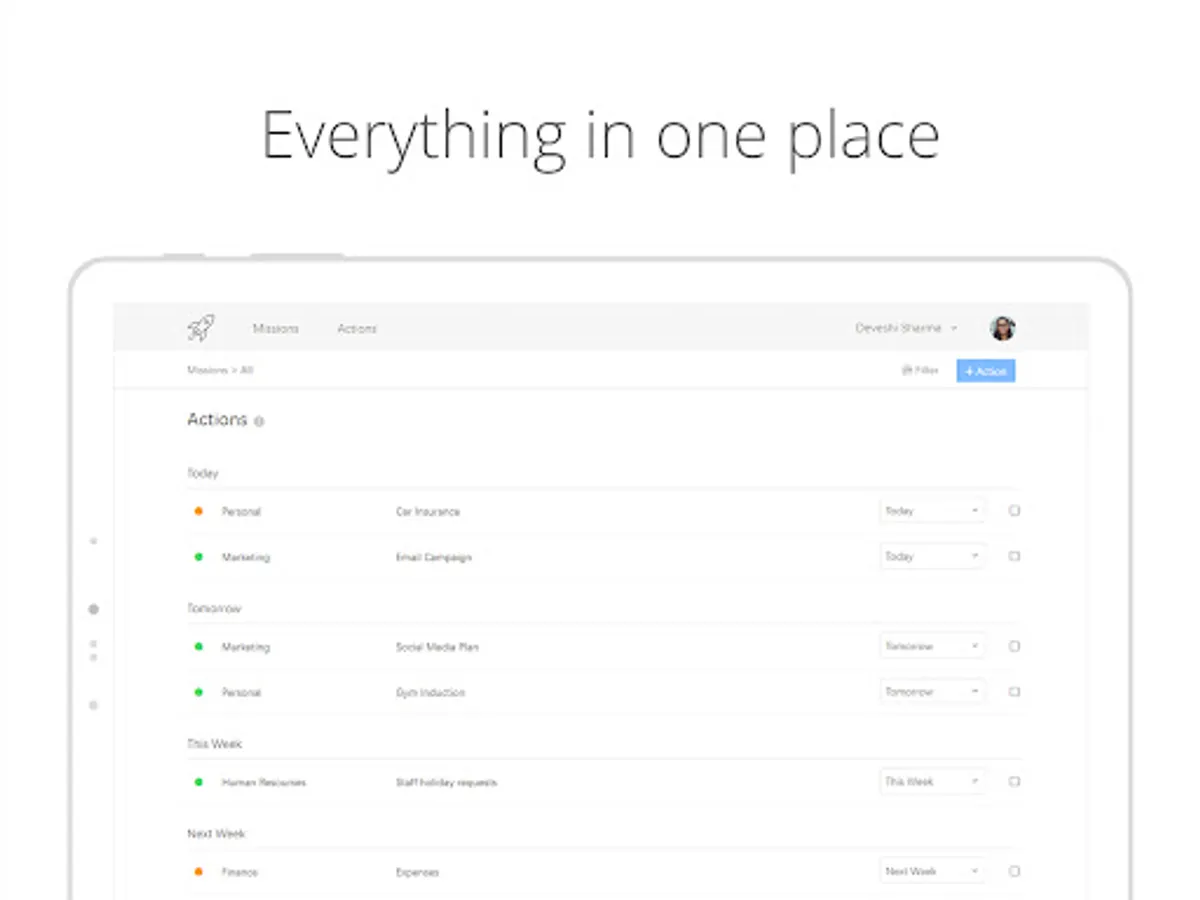This screenshot has height=900, width=1200.
Task: Check the Car Insurance checkbox
Action: [1014, 511]
